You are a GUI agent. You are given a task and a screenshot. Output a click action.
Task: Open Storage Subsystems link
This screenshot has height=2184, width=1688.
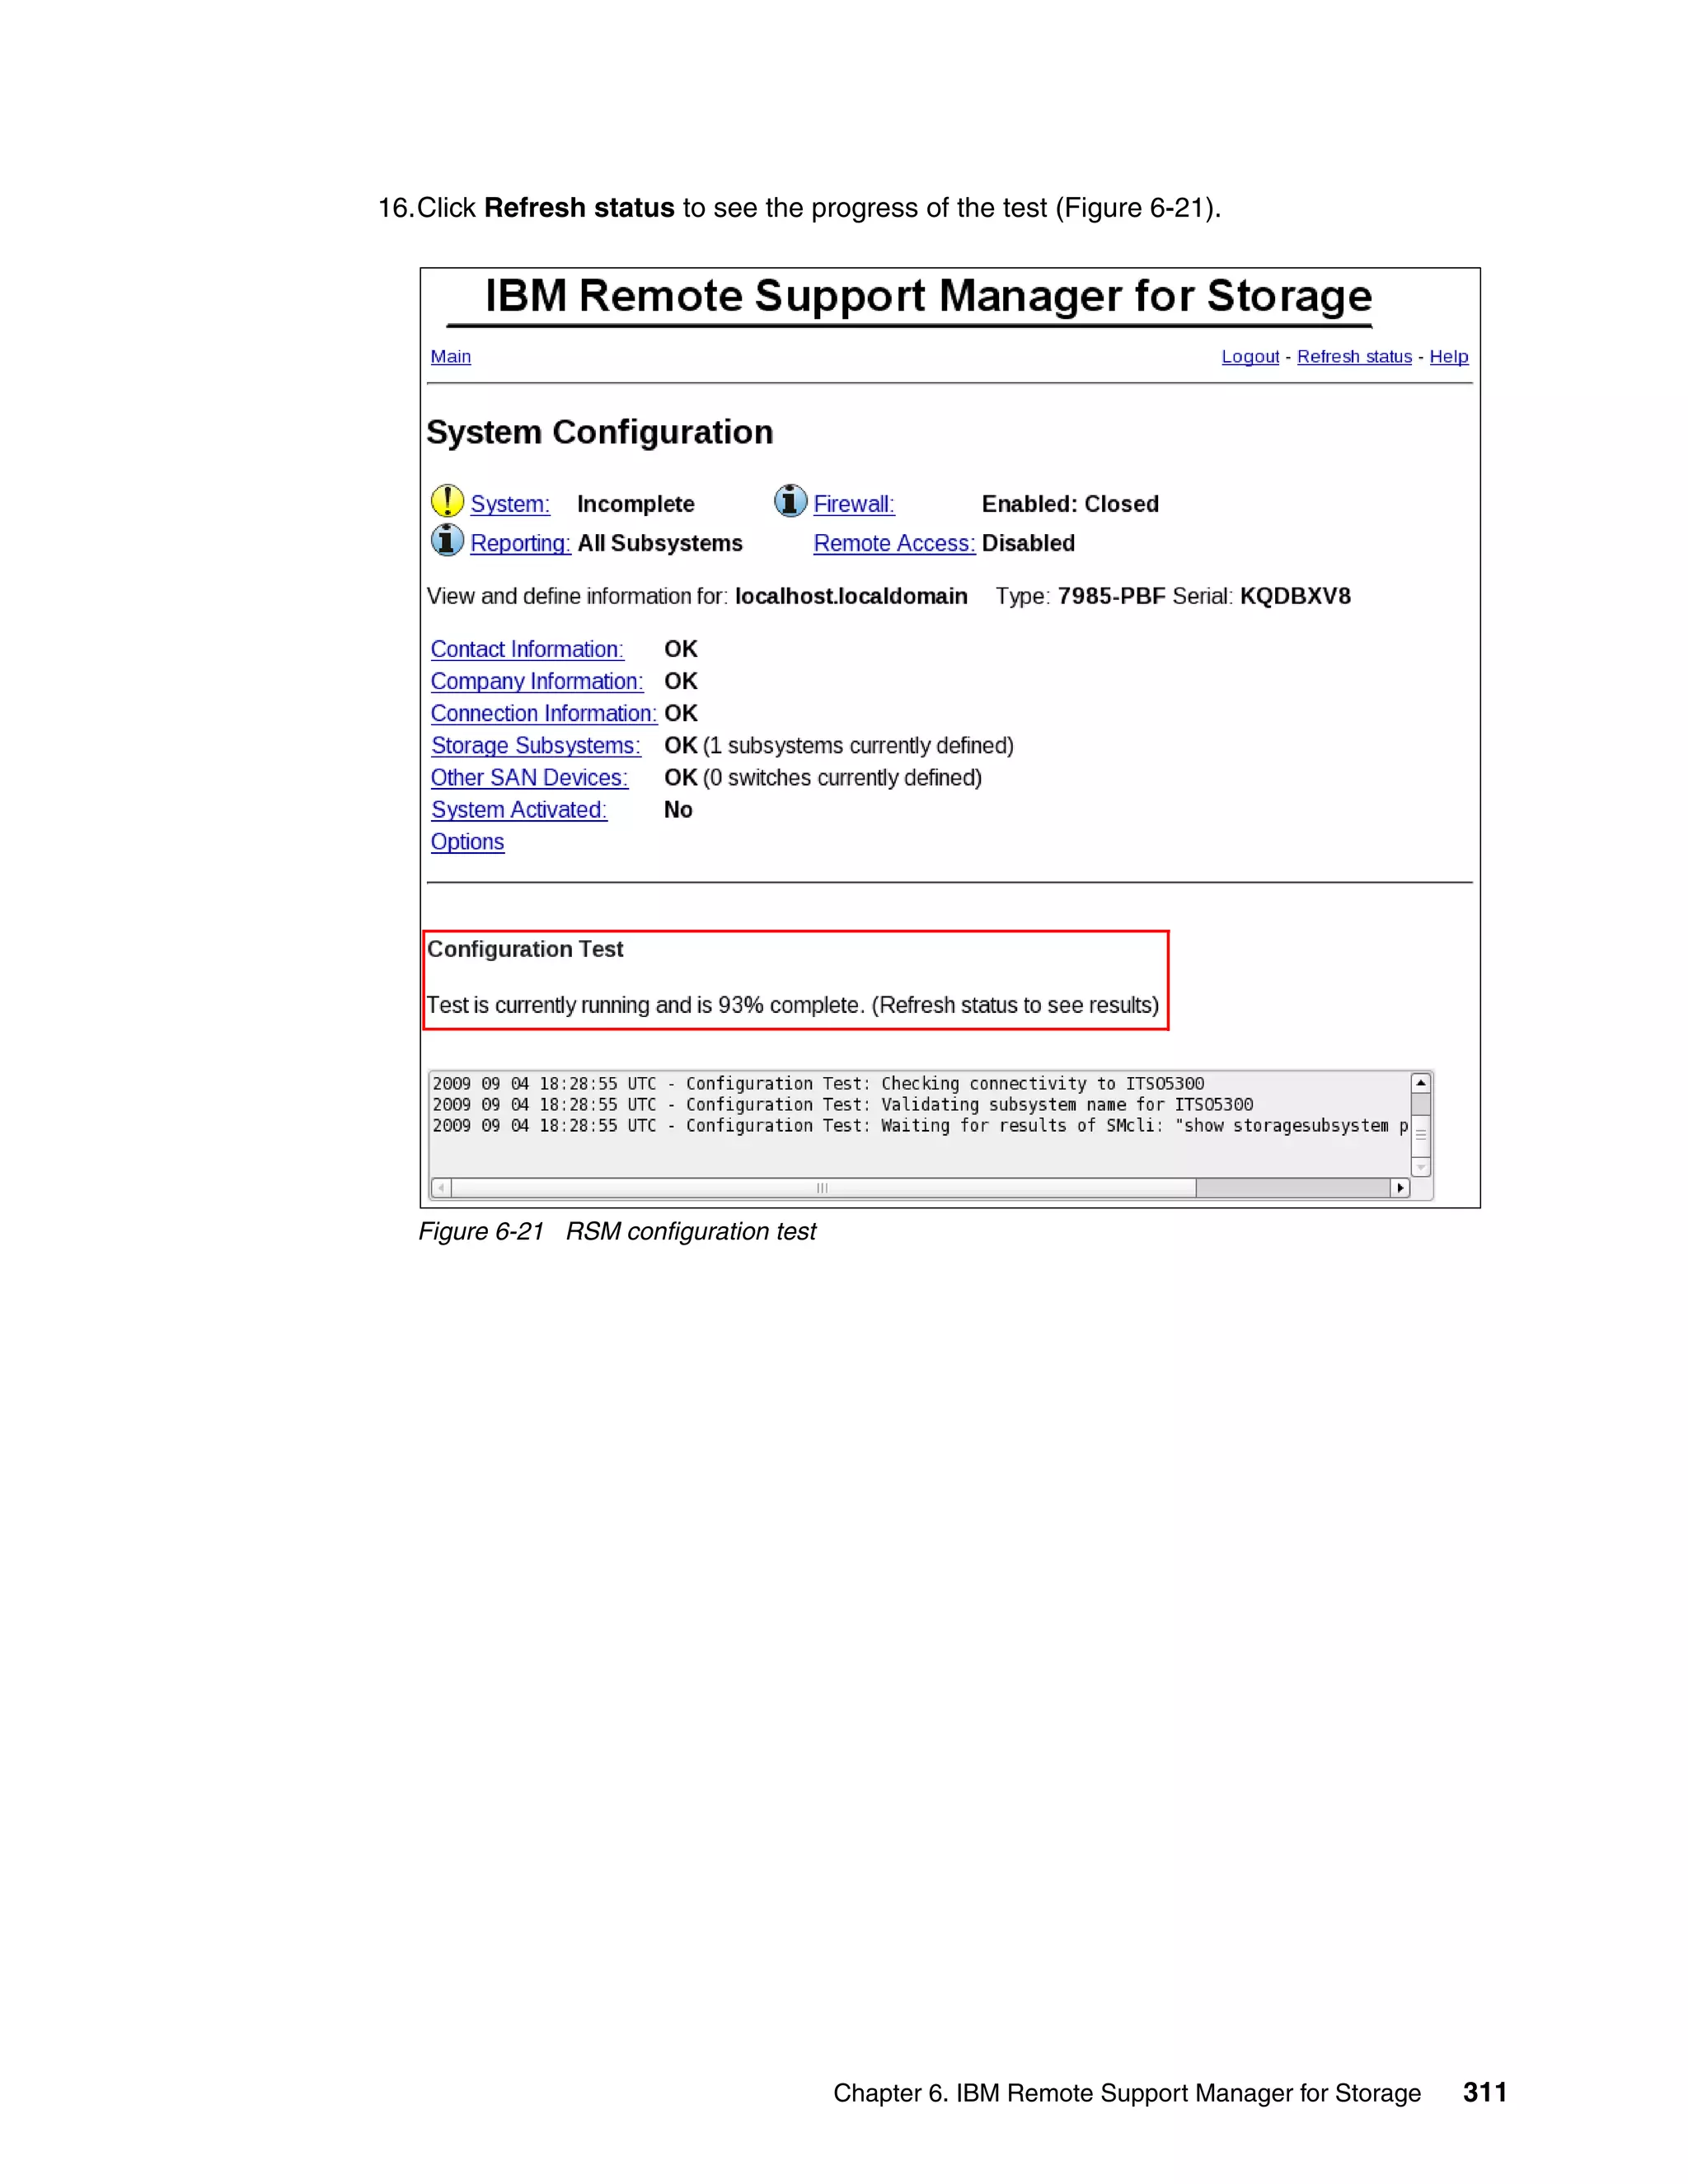pyautogui.click(x=536, y=745)
